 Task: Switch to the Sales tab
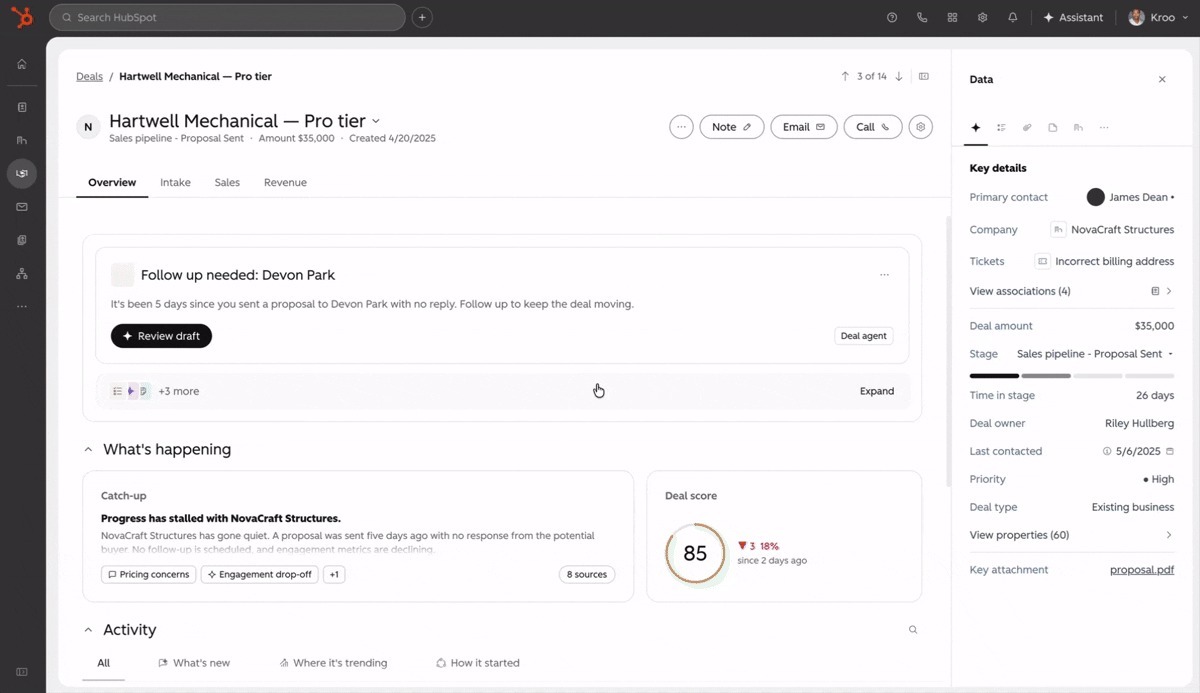tap(227, 183)
